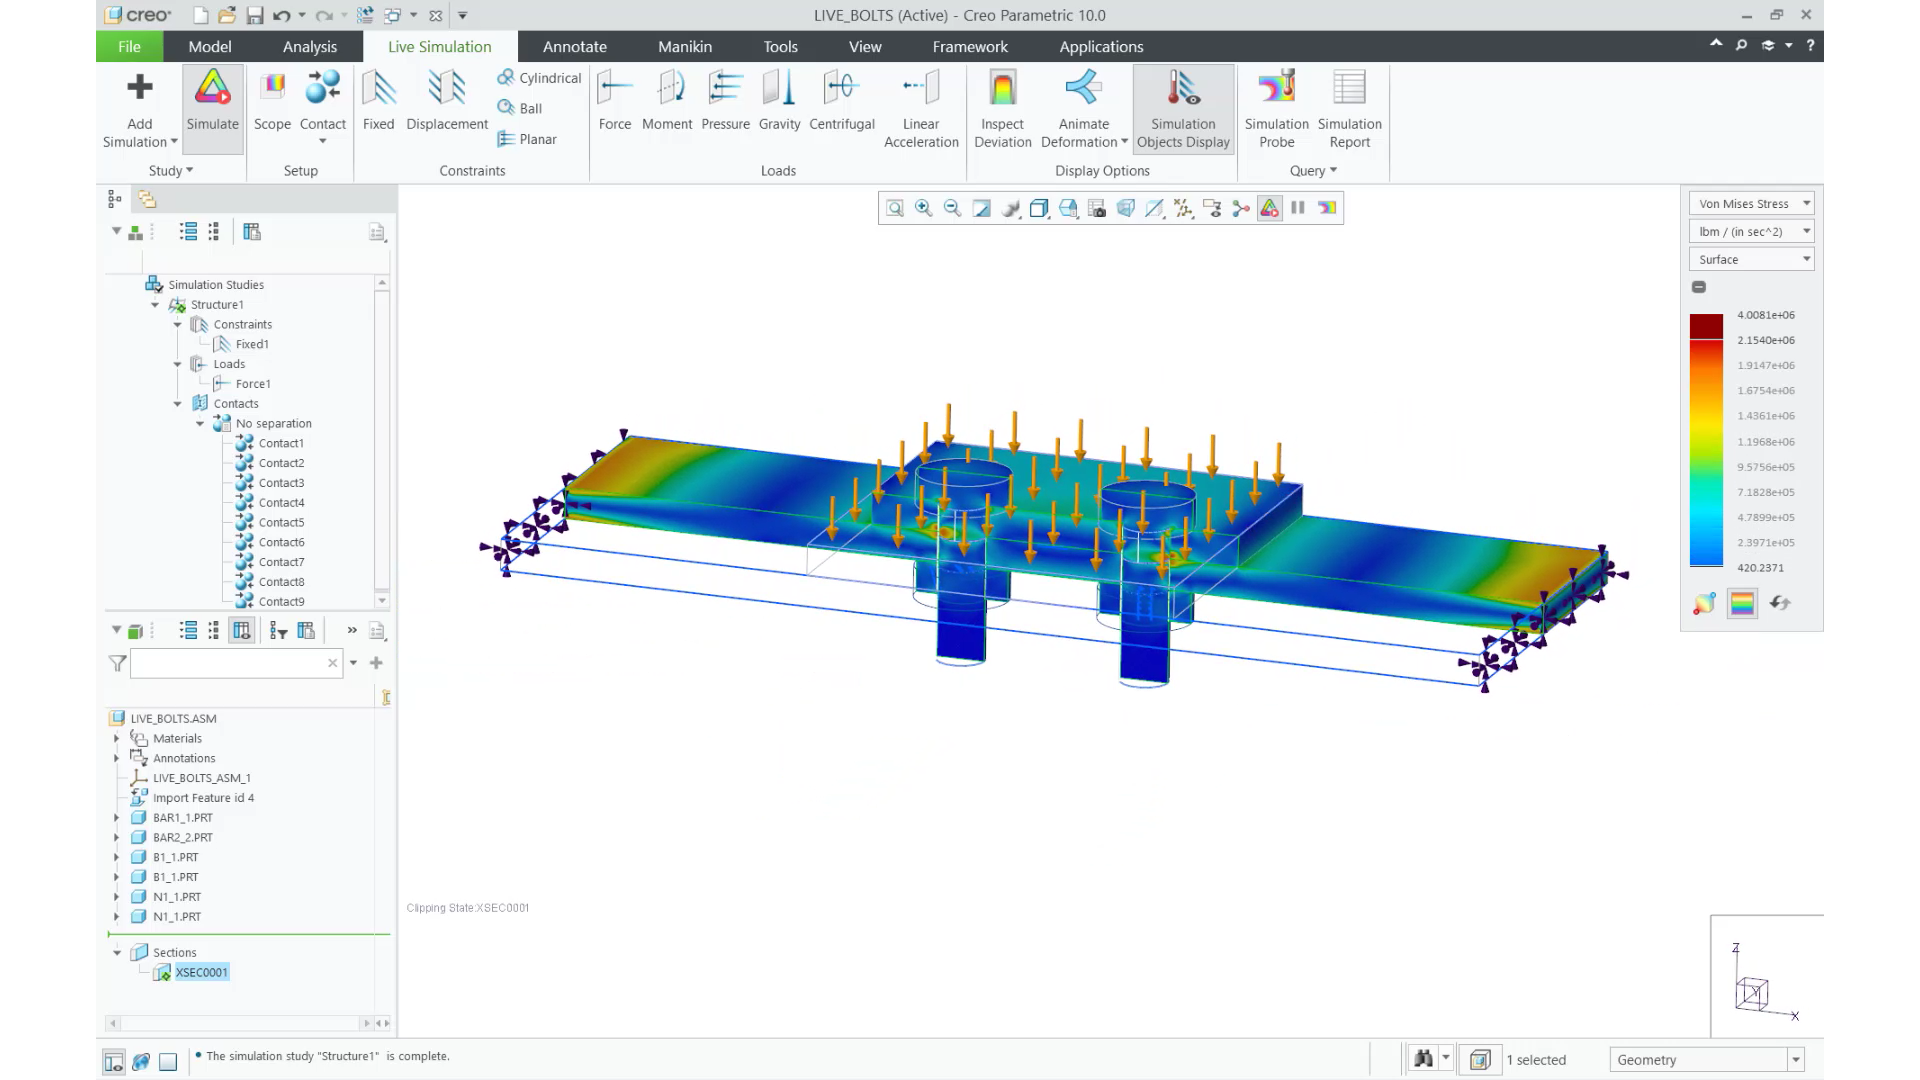Select the Displacement constraint tool

(x=447, y=101)
